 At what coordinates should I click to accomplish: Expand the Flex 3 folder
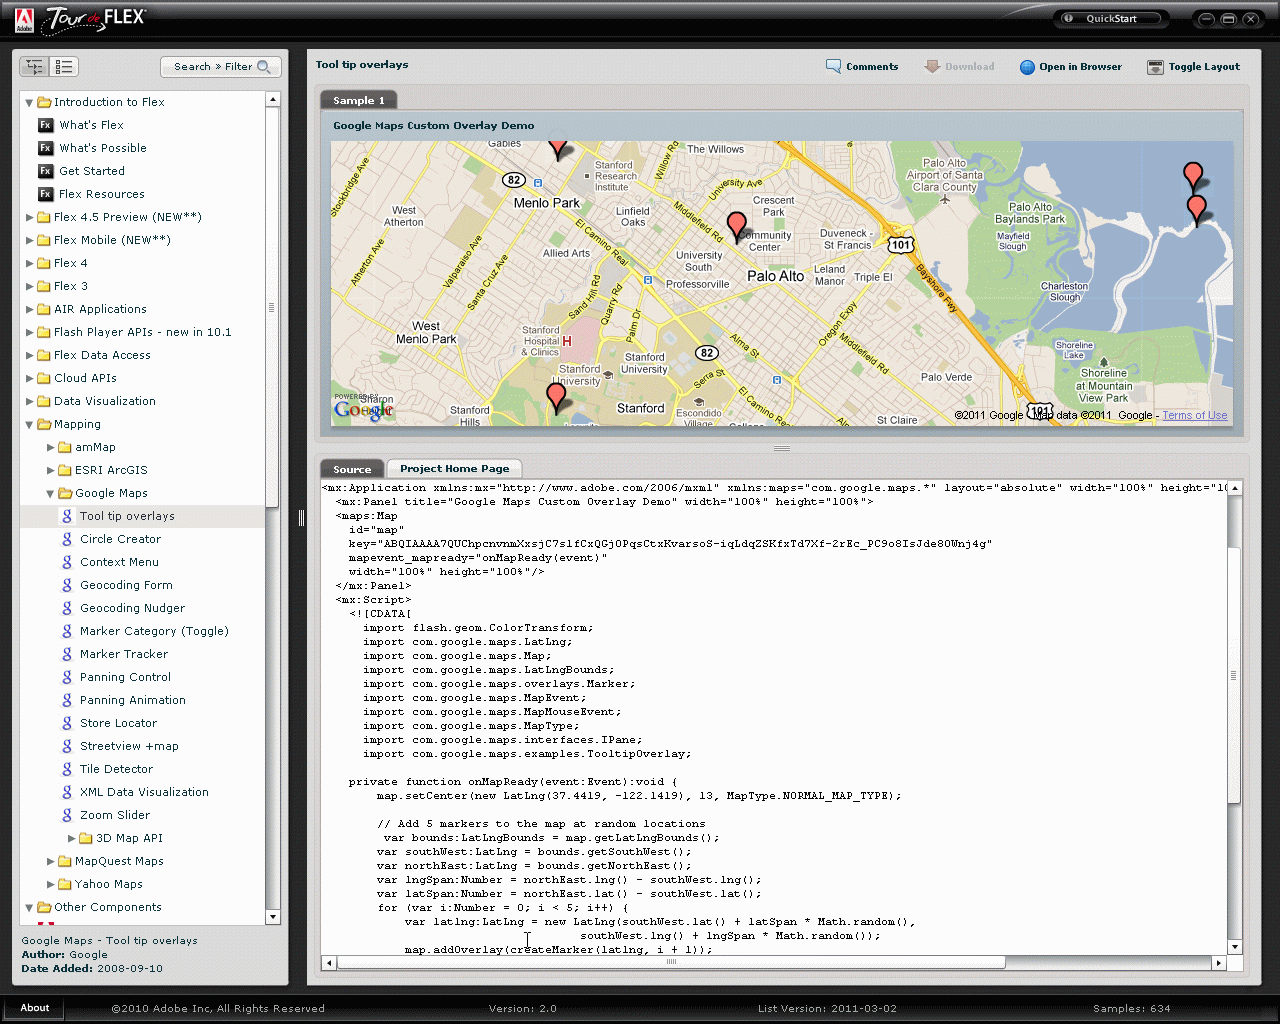pos(30,286)
